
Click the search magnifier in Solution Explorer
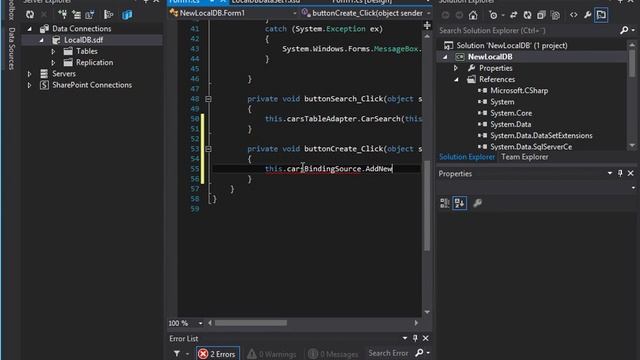point(624,30)
